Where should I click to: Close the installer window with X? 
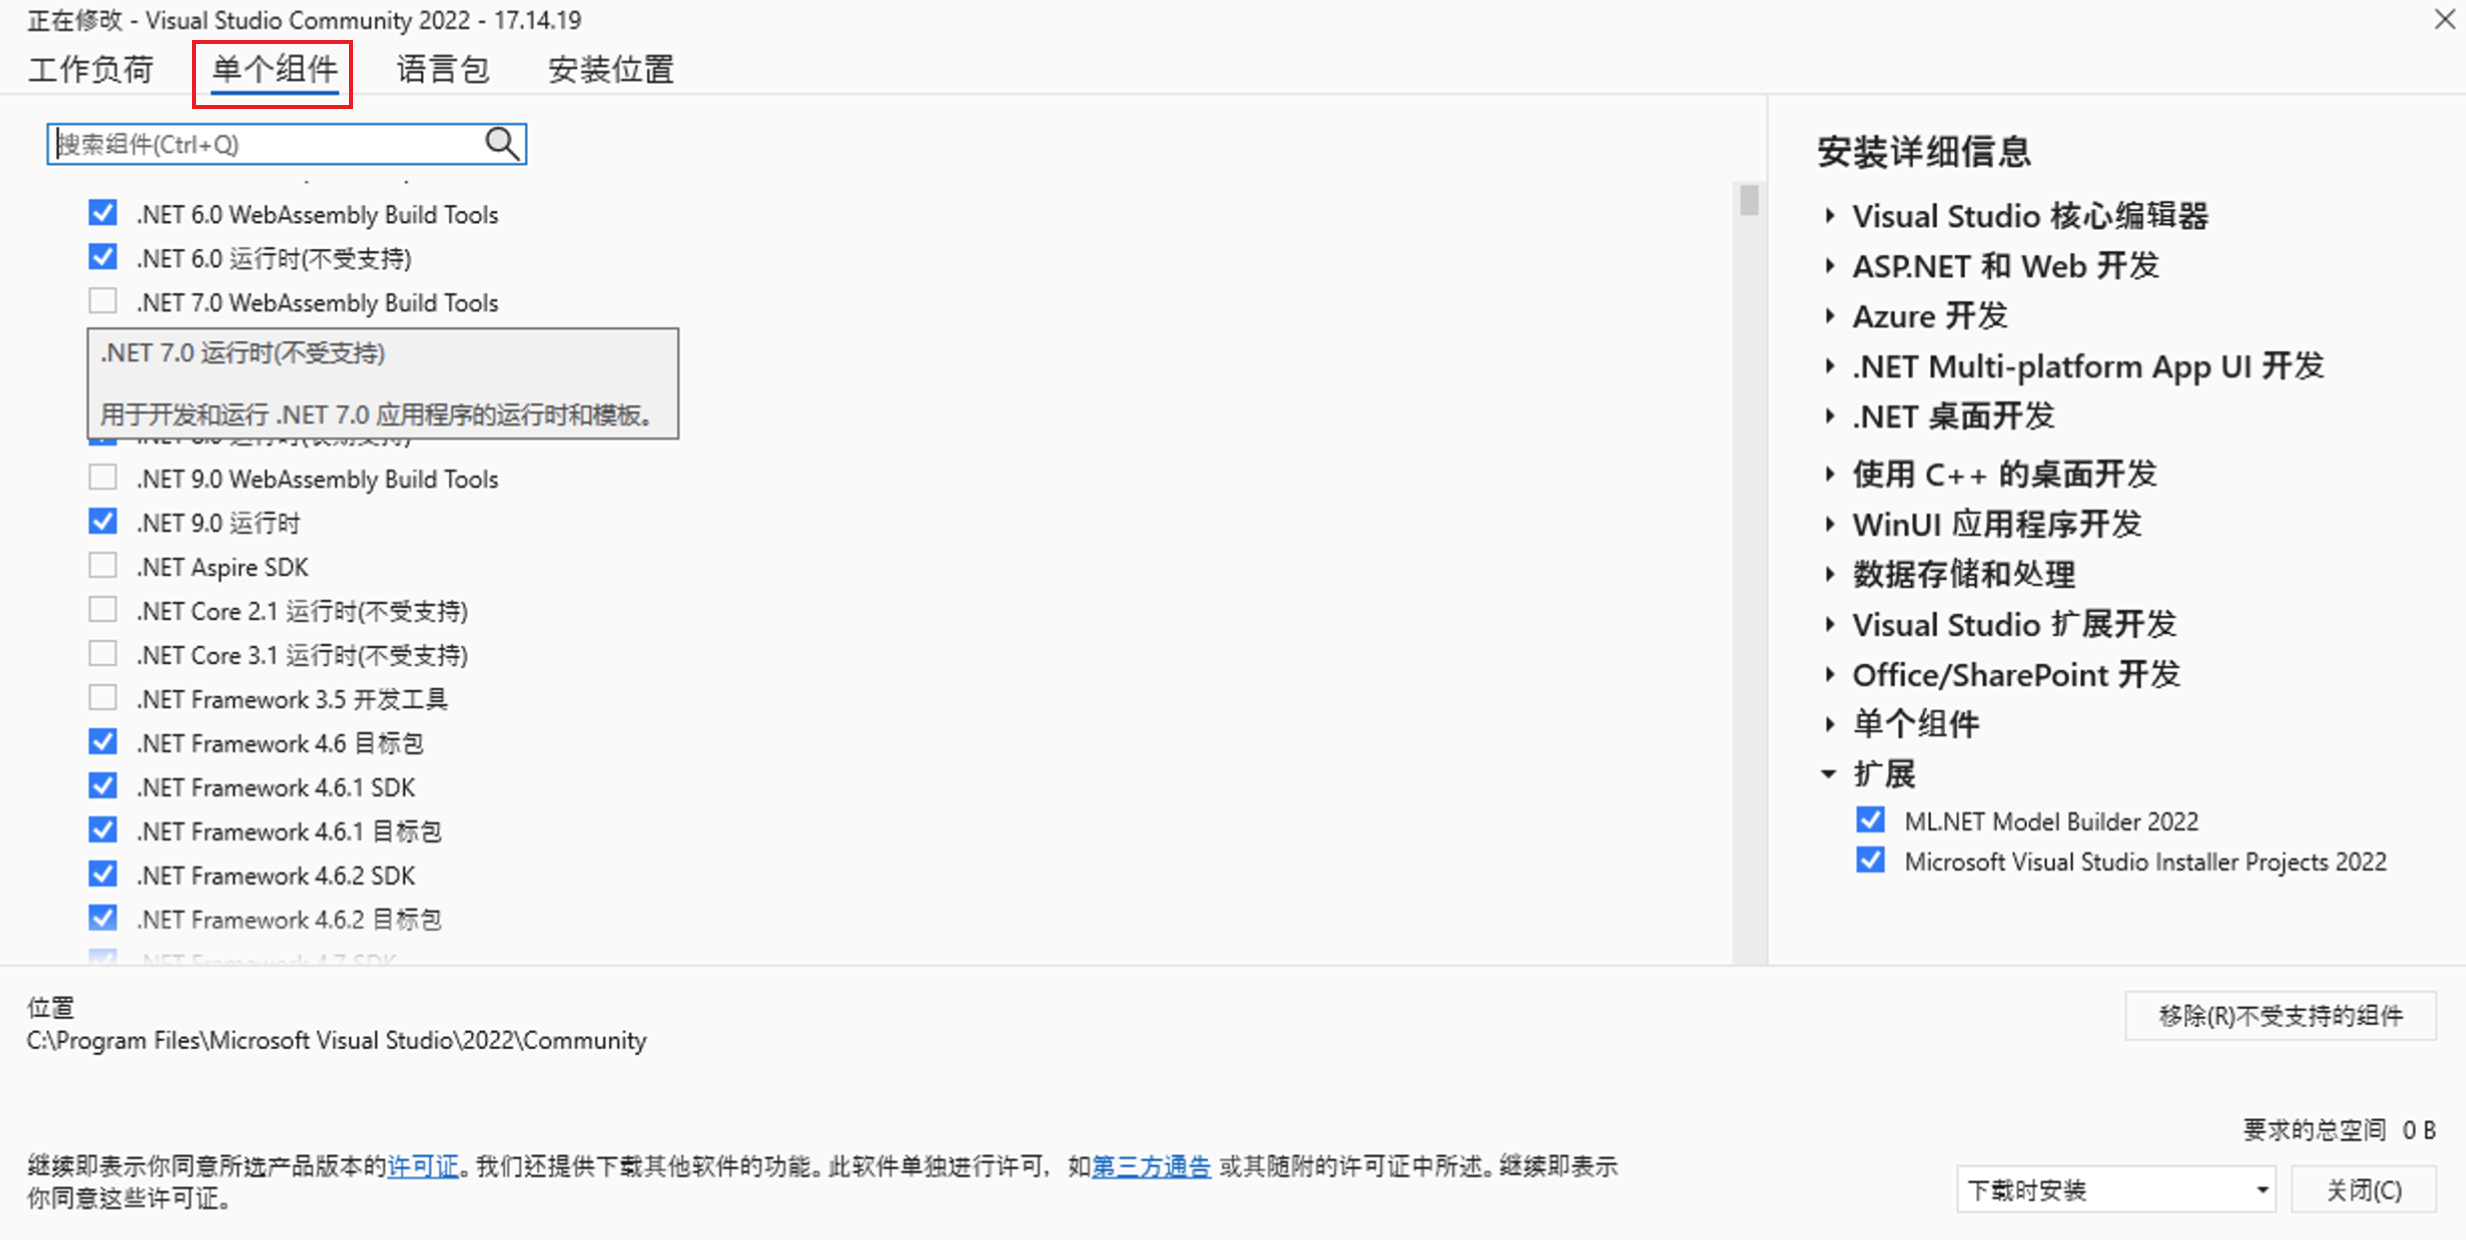click(2445, 19)
